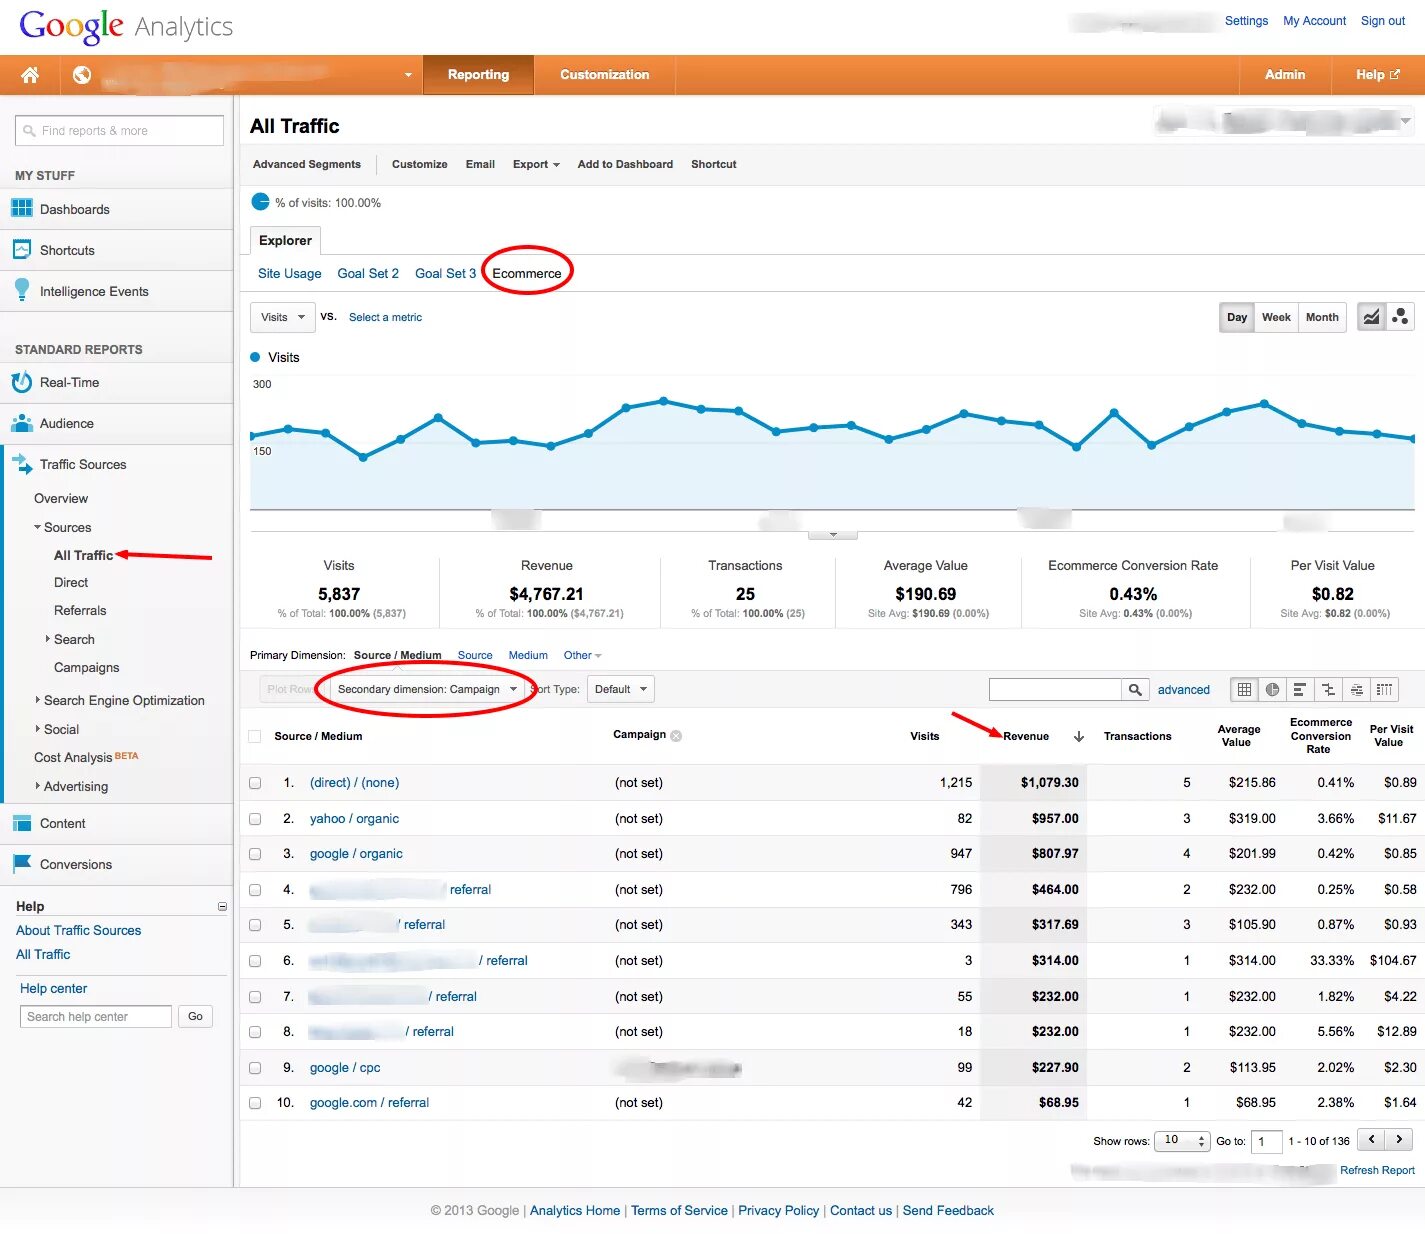Select the pivot table view icon
The height and width of the screenshot is (1234, 1425).
coord(1384,689)
